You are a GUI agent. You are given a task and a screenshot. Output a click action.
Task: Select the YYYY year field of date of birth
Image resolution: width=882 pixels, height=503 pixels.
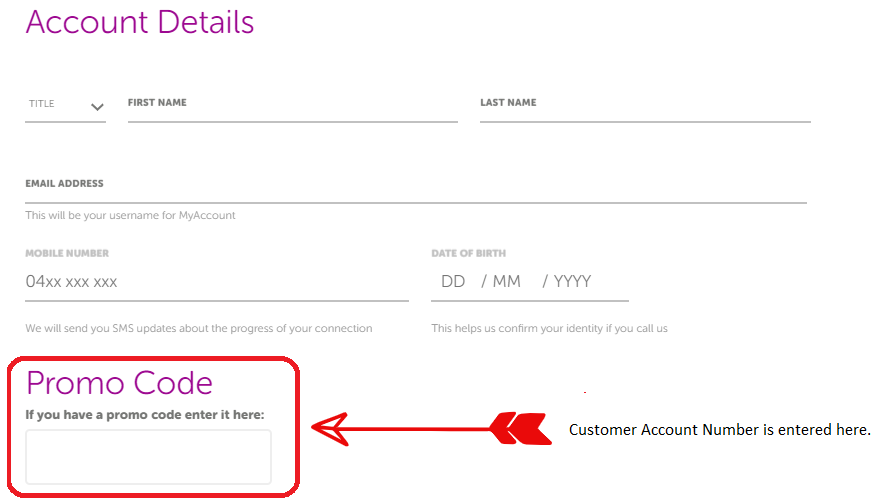point(572,281)
